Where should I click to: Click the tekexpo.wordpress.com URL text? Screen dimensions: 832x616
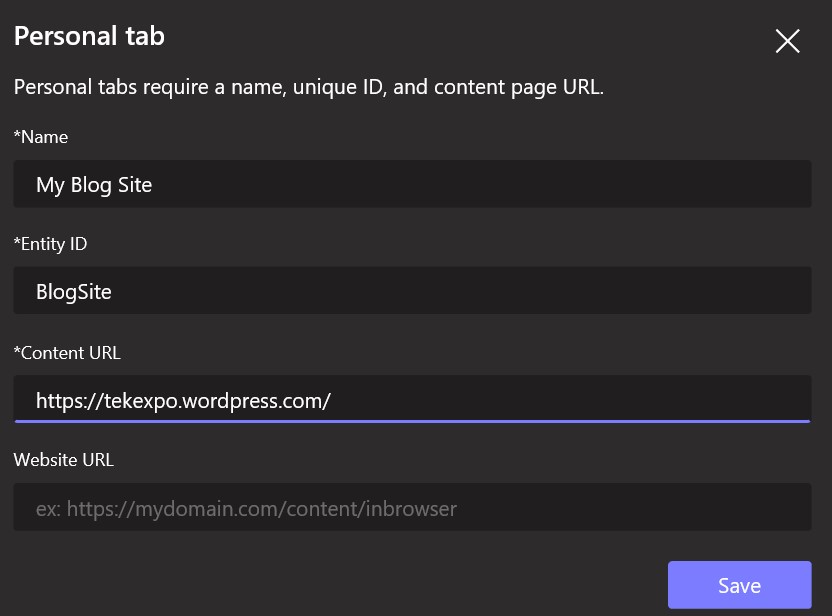pyautogui.click(x=183, y=401)
